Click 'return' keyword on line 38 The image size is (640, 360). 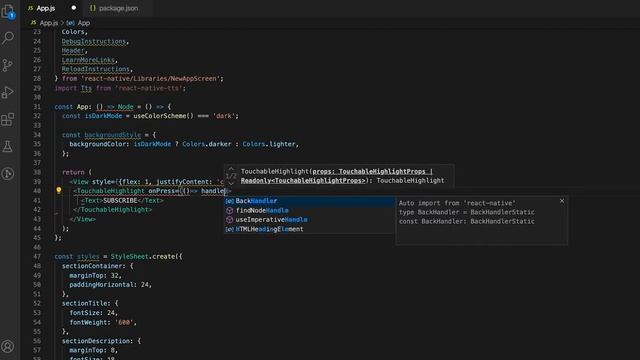(x=73, y=172)
